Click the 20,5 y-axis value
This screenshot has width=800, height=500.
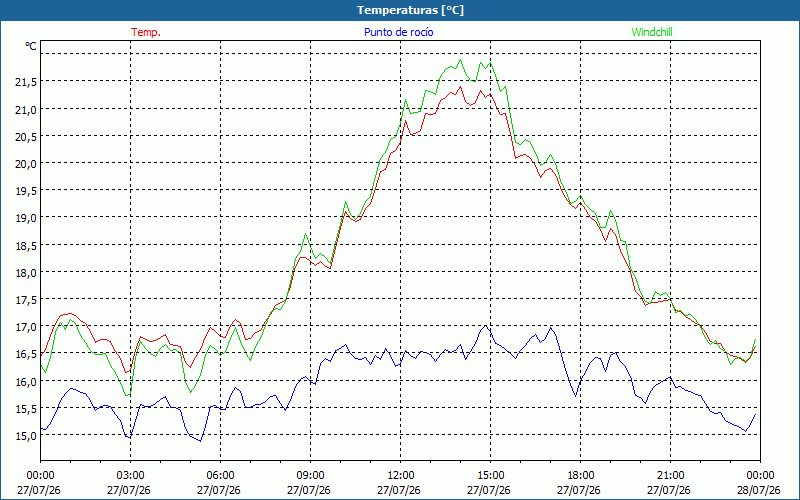pyautogui.click(x=26, y=136)
